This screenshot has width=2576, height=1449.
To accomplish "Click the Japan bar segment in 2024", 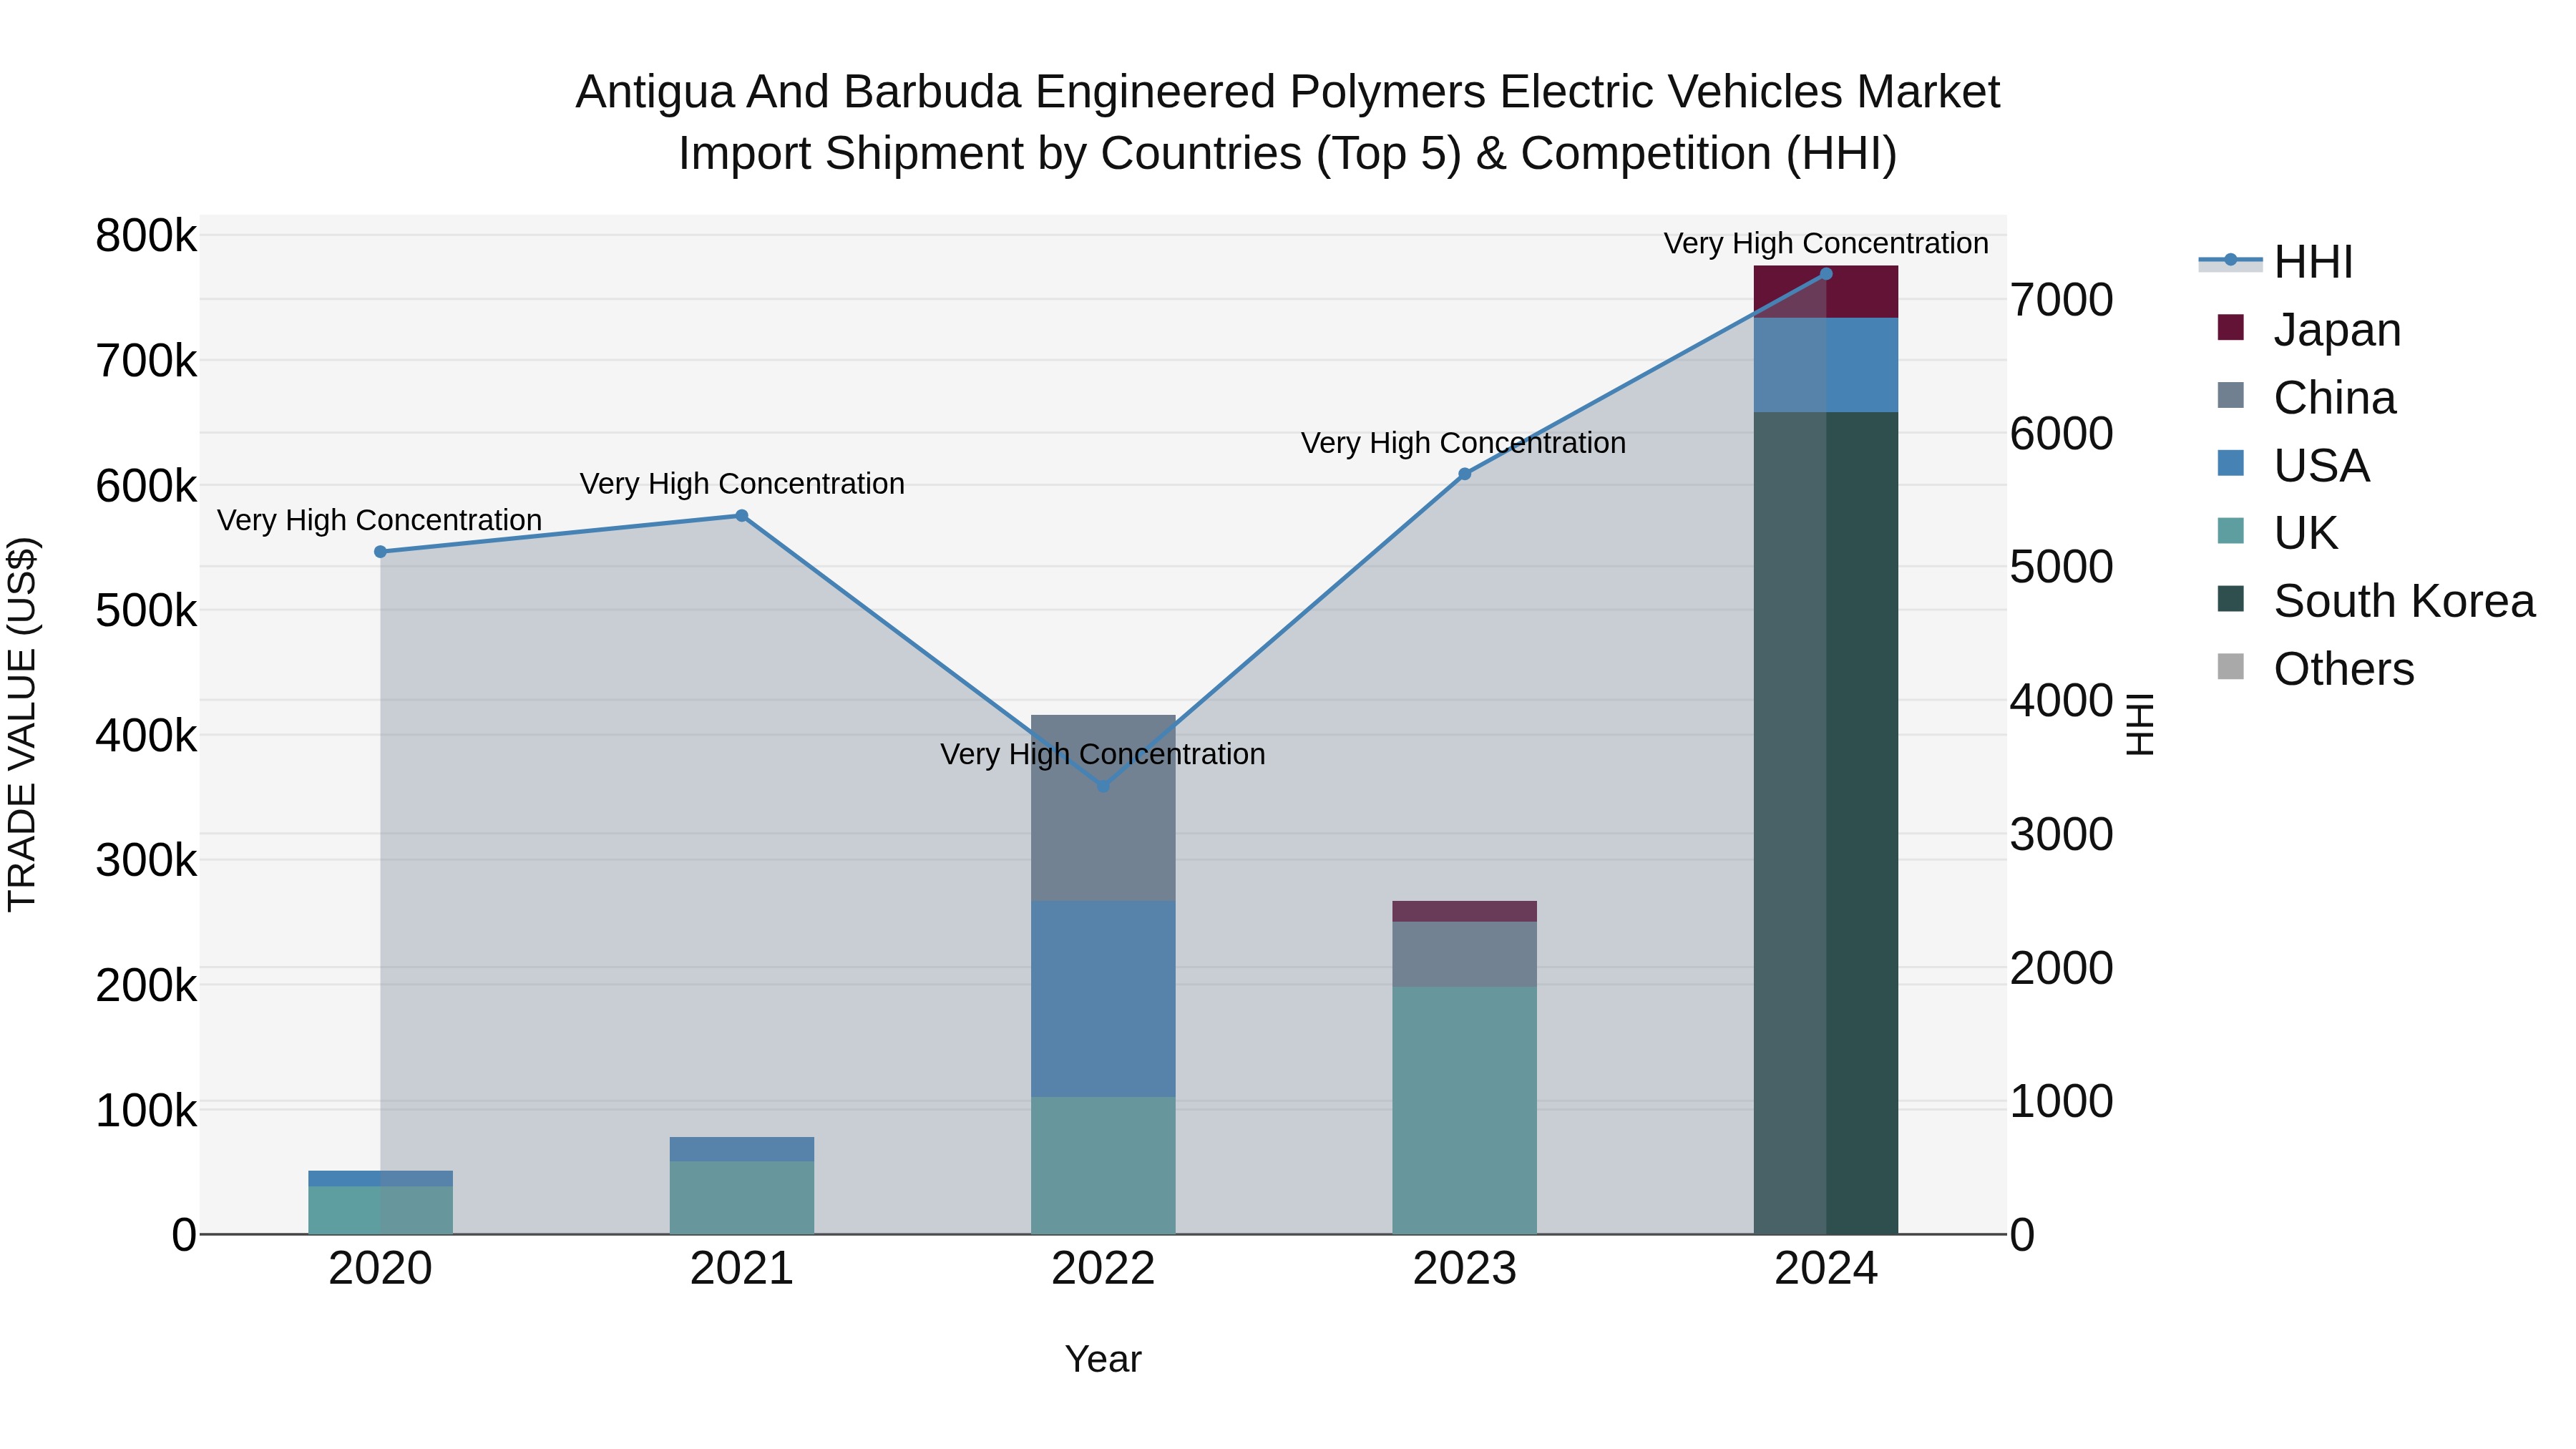I will [1826, 292].
